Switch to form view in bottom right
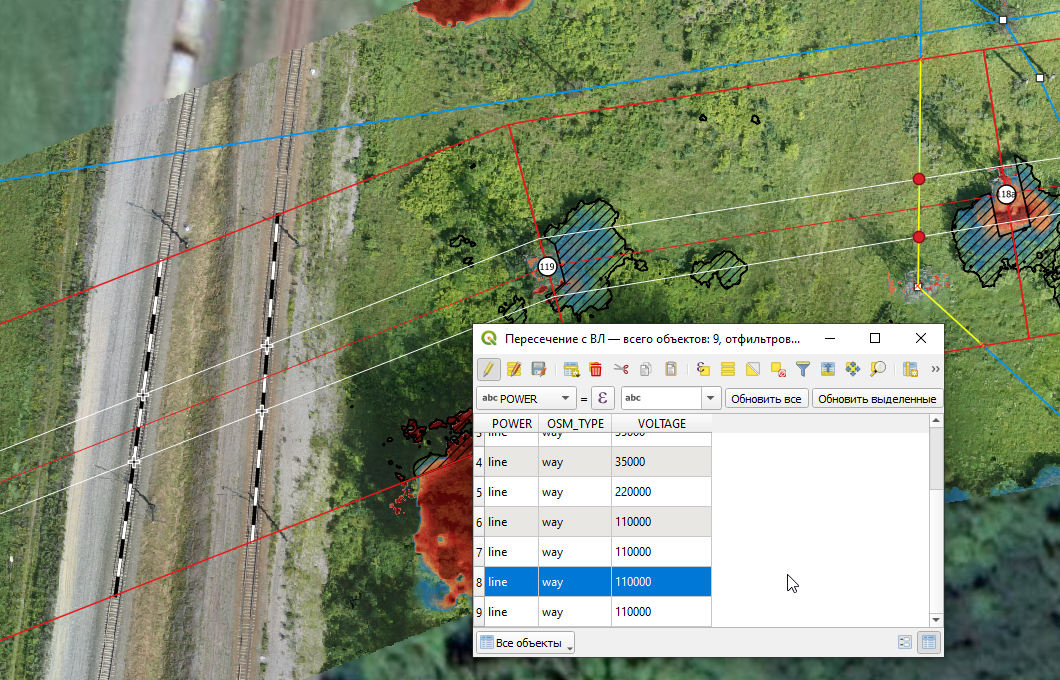This screenshot has height=680, width=1060. [905, 643]
